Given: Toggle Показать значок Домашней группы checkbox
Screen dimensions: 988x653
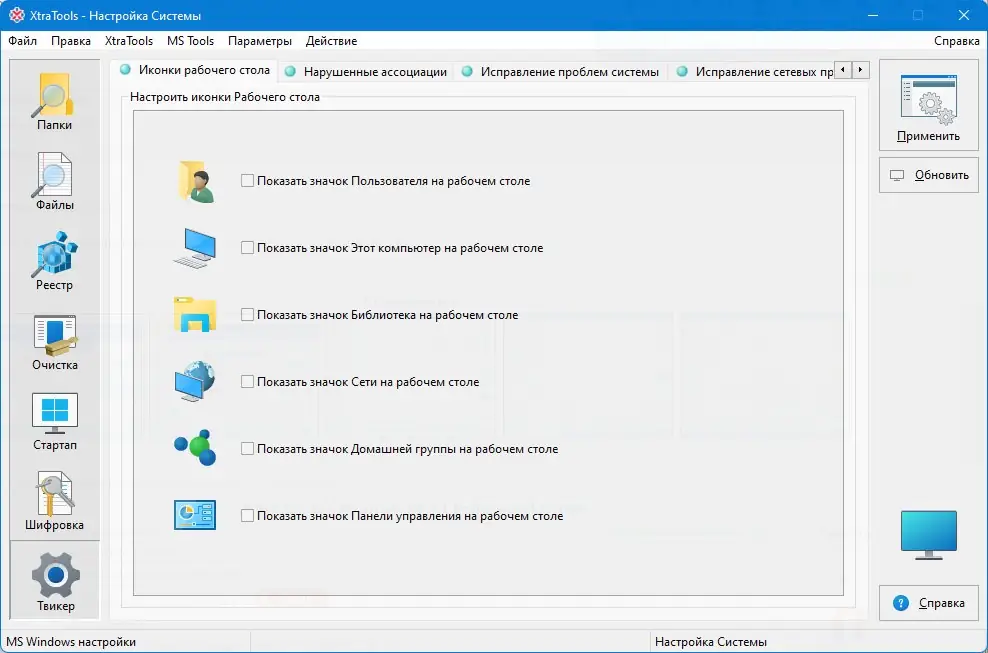Looking at the screenshot, I should (x=247, y=449).
